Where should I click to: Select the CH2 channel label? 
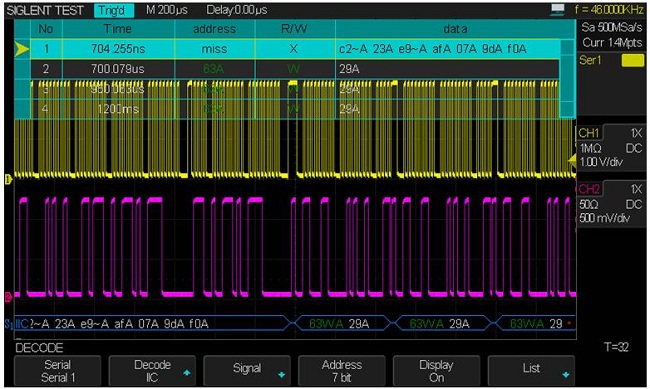click(589, 189)
